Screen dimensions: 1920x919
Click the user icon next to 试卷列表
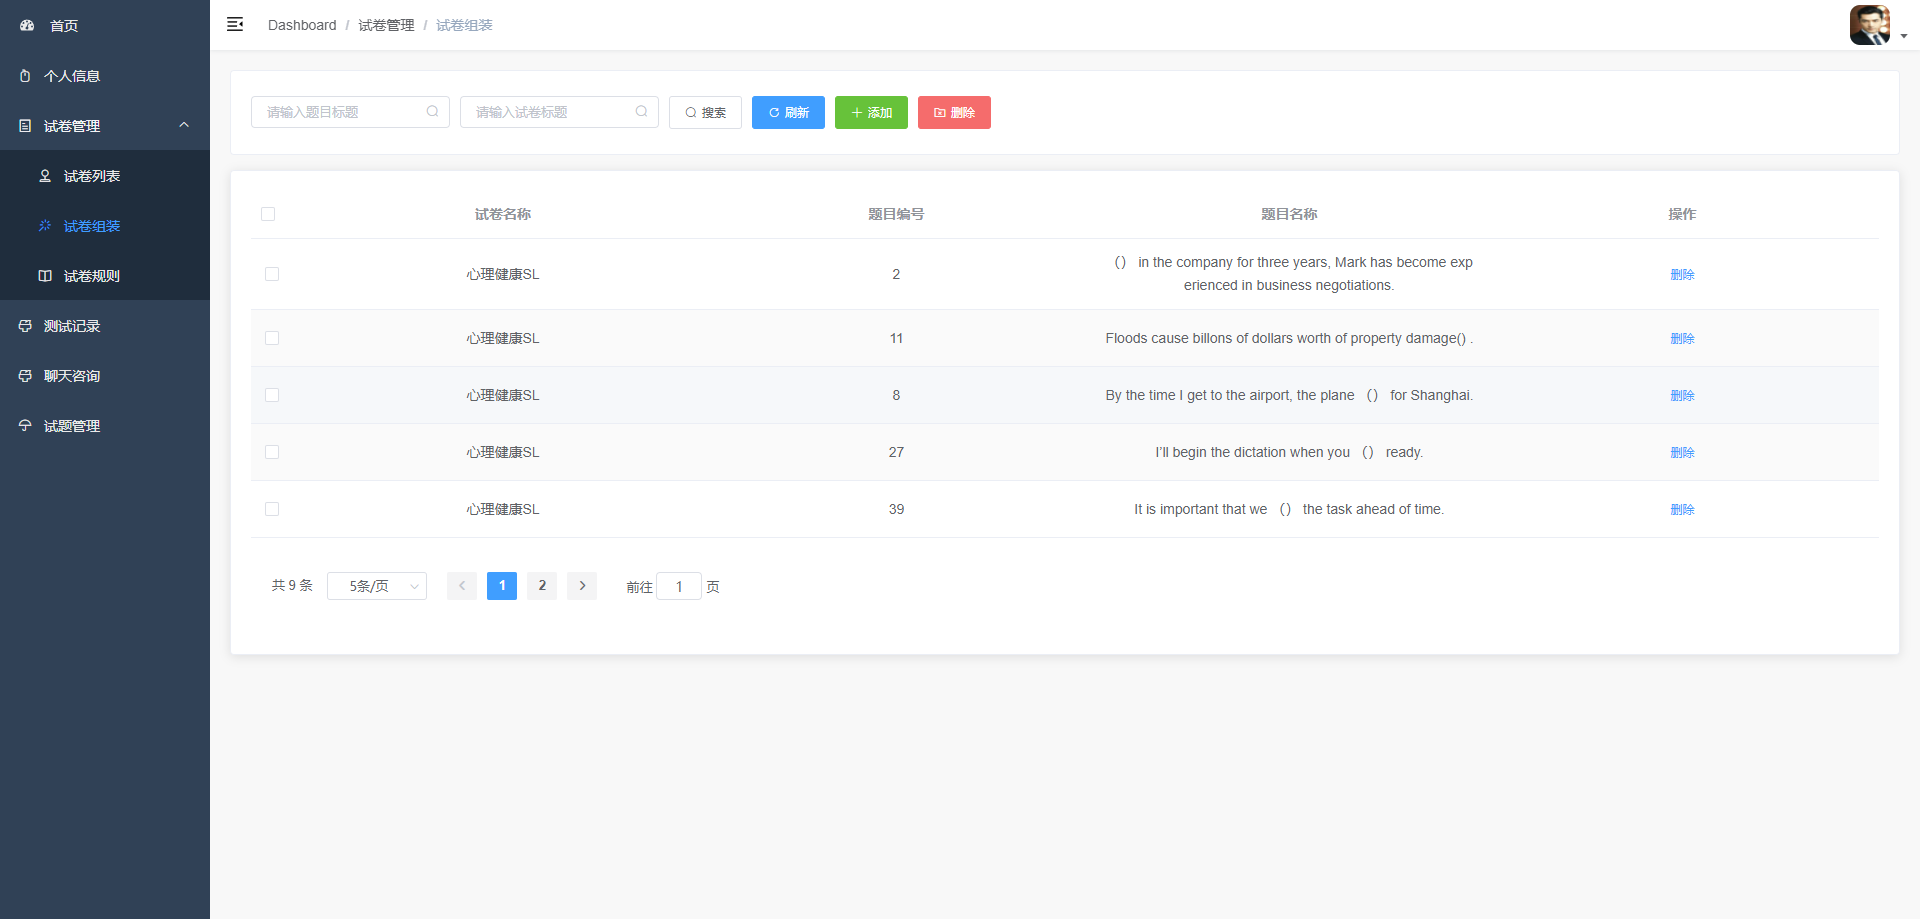pyautogui.click(x=45, y=176)
